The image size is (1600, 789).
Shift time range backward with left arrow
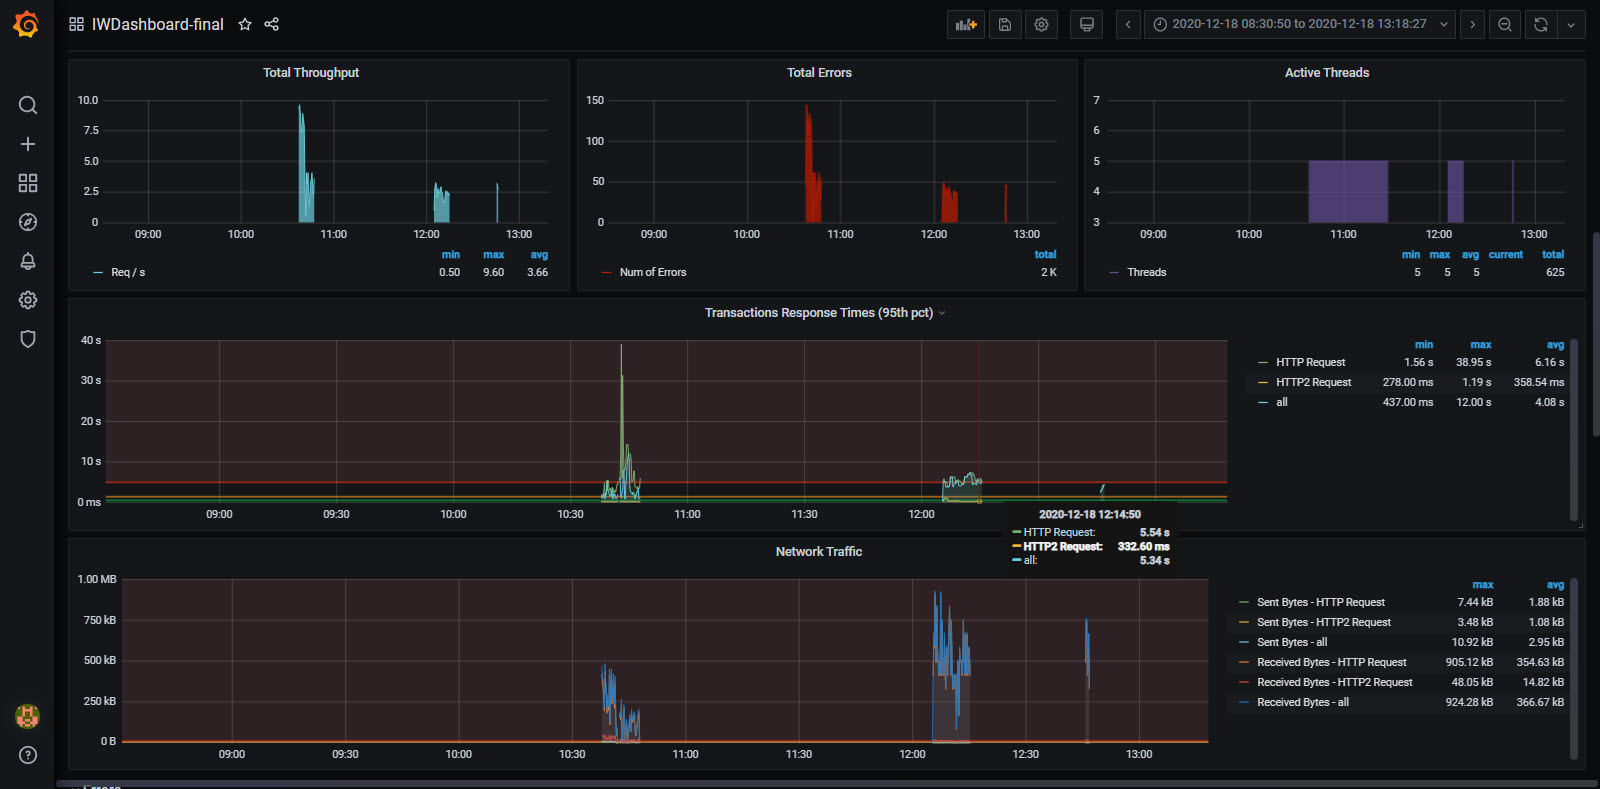[x=1128, y=25]
